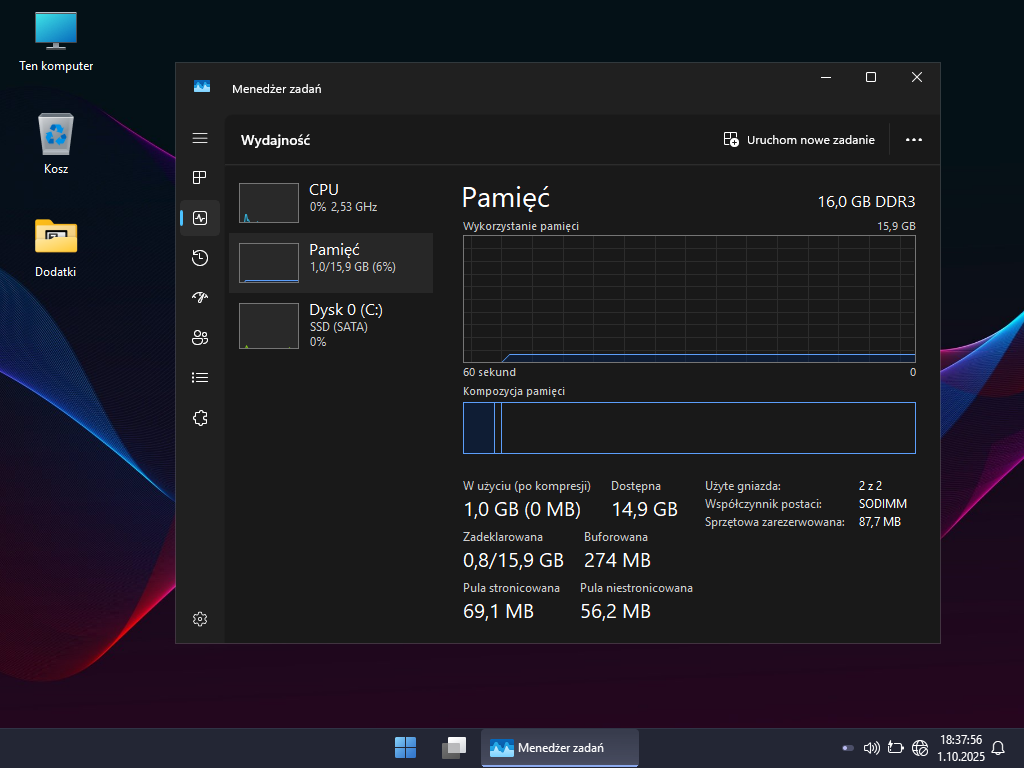This screenshot has height=768, width=1024.
Task: Open the Services puzzle icon
Action: click(x=200, y=418)
